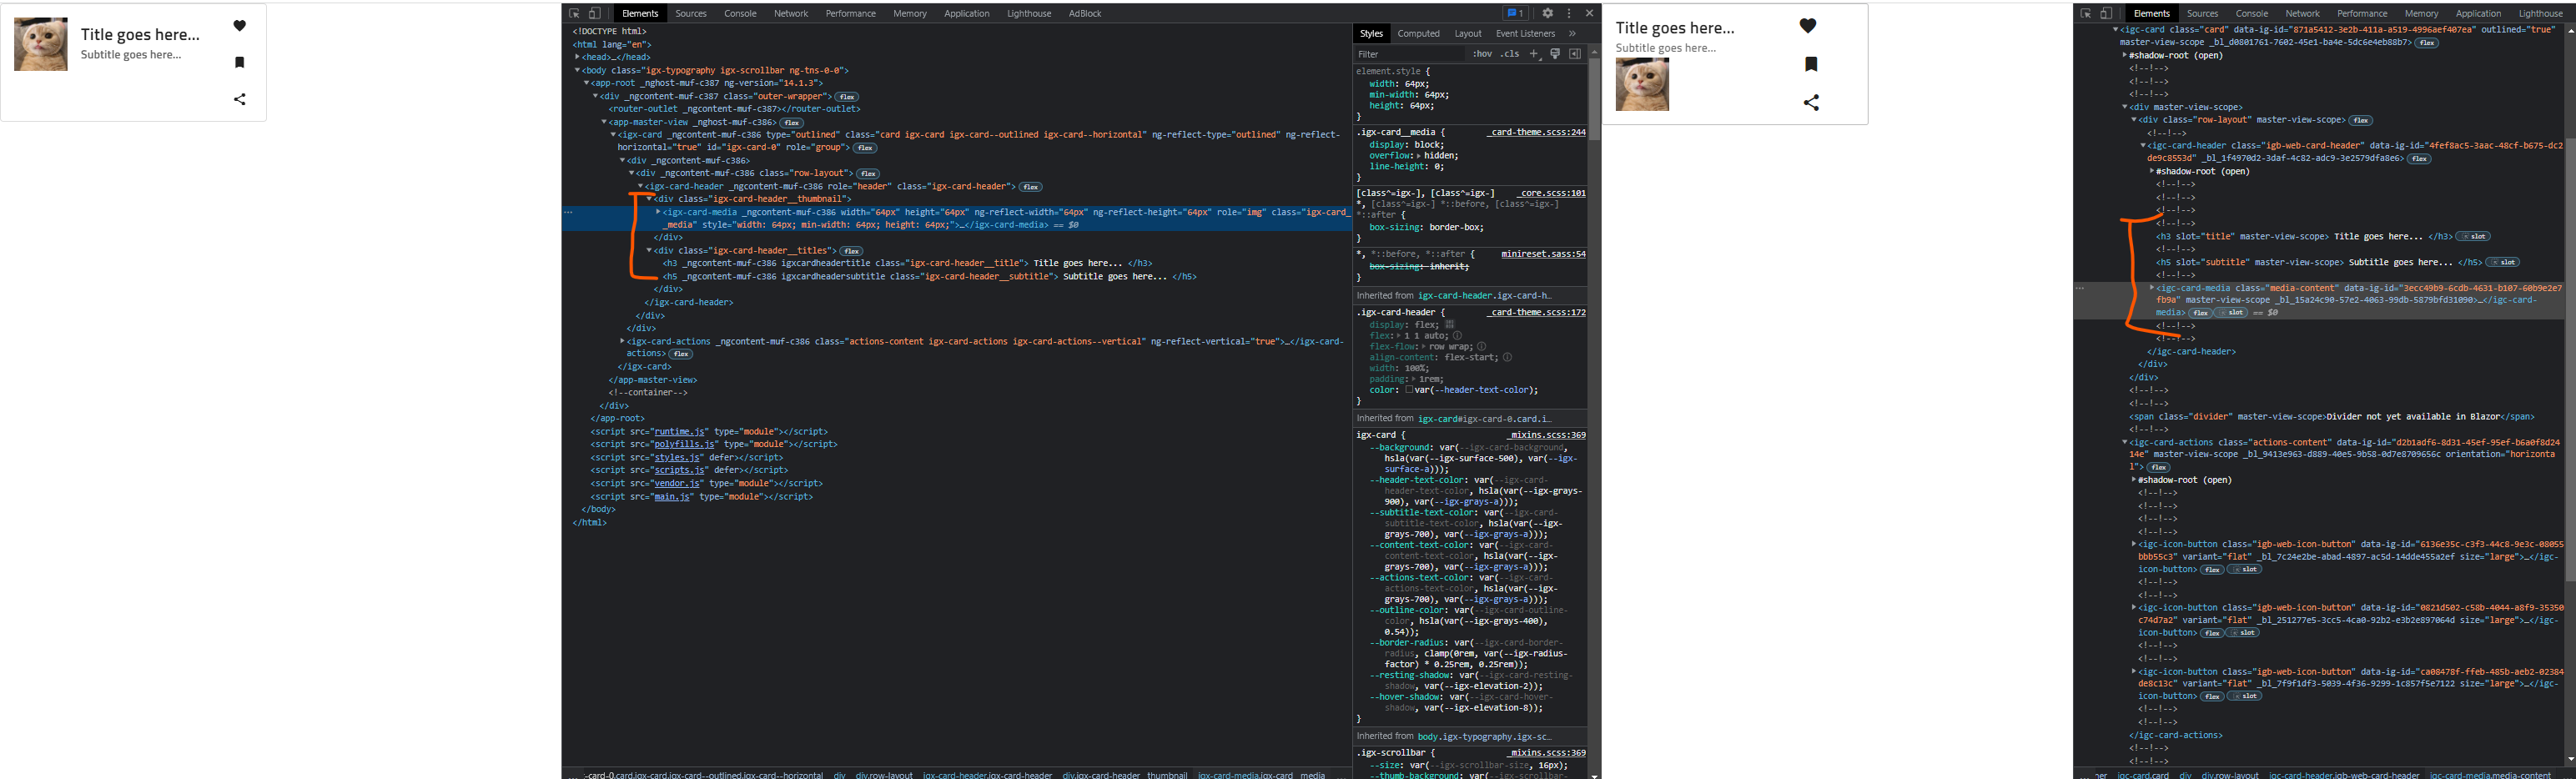The height and width of the screenshot is (779, 2576).
Task: Click the bookmark icon on left card
Action: click(240, 62)
